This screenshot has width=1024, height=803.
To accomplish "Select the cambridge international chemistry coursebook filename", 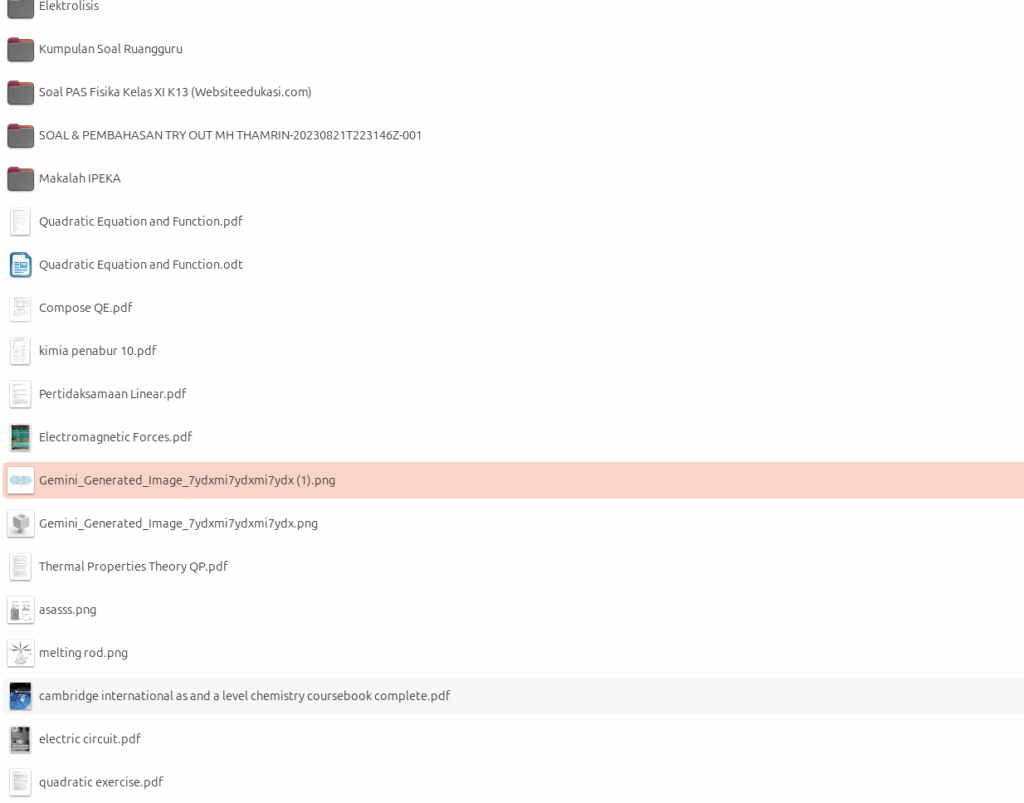I will [244, 696].
